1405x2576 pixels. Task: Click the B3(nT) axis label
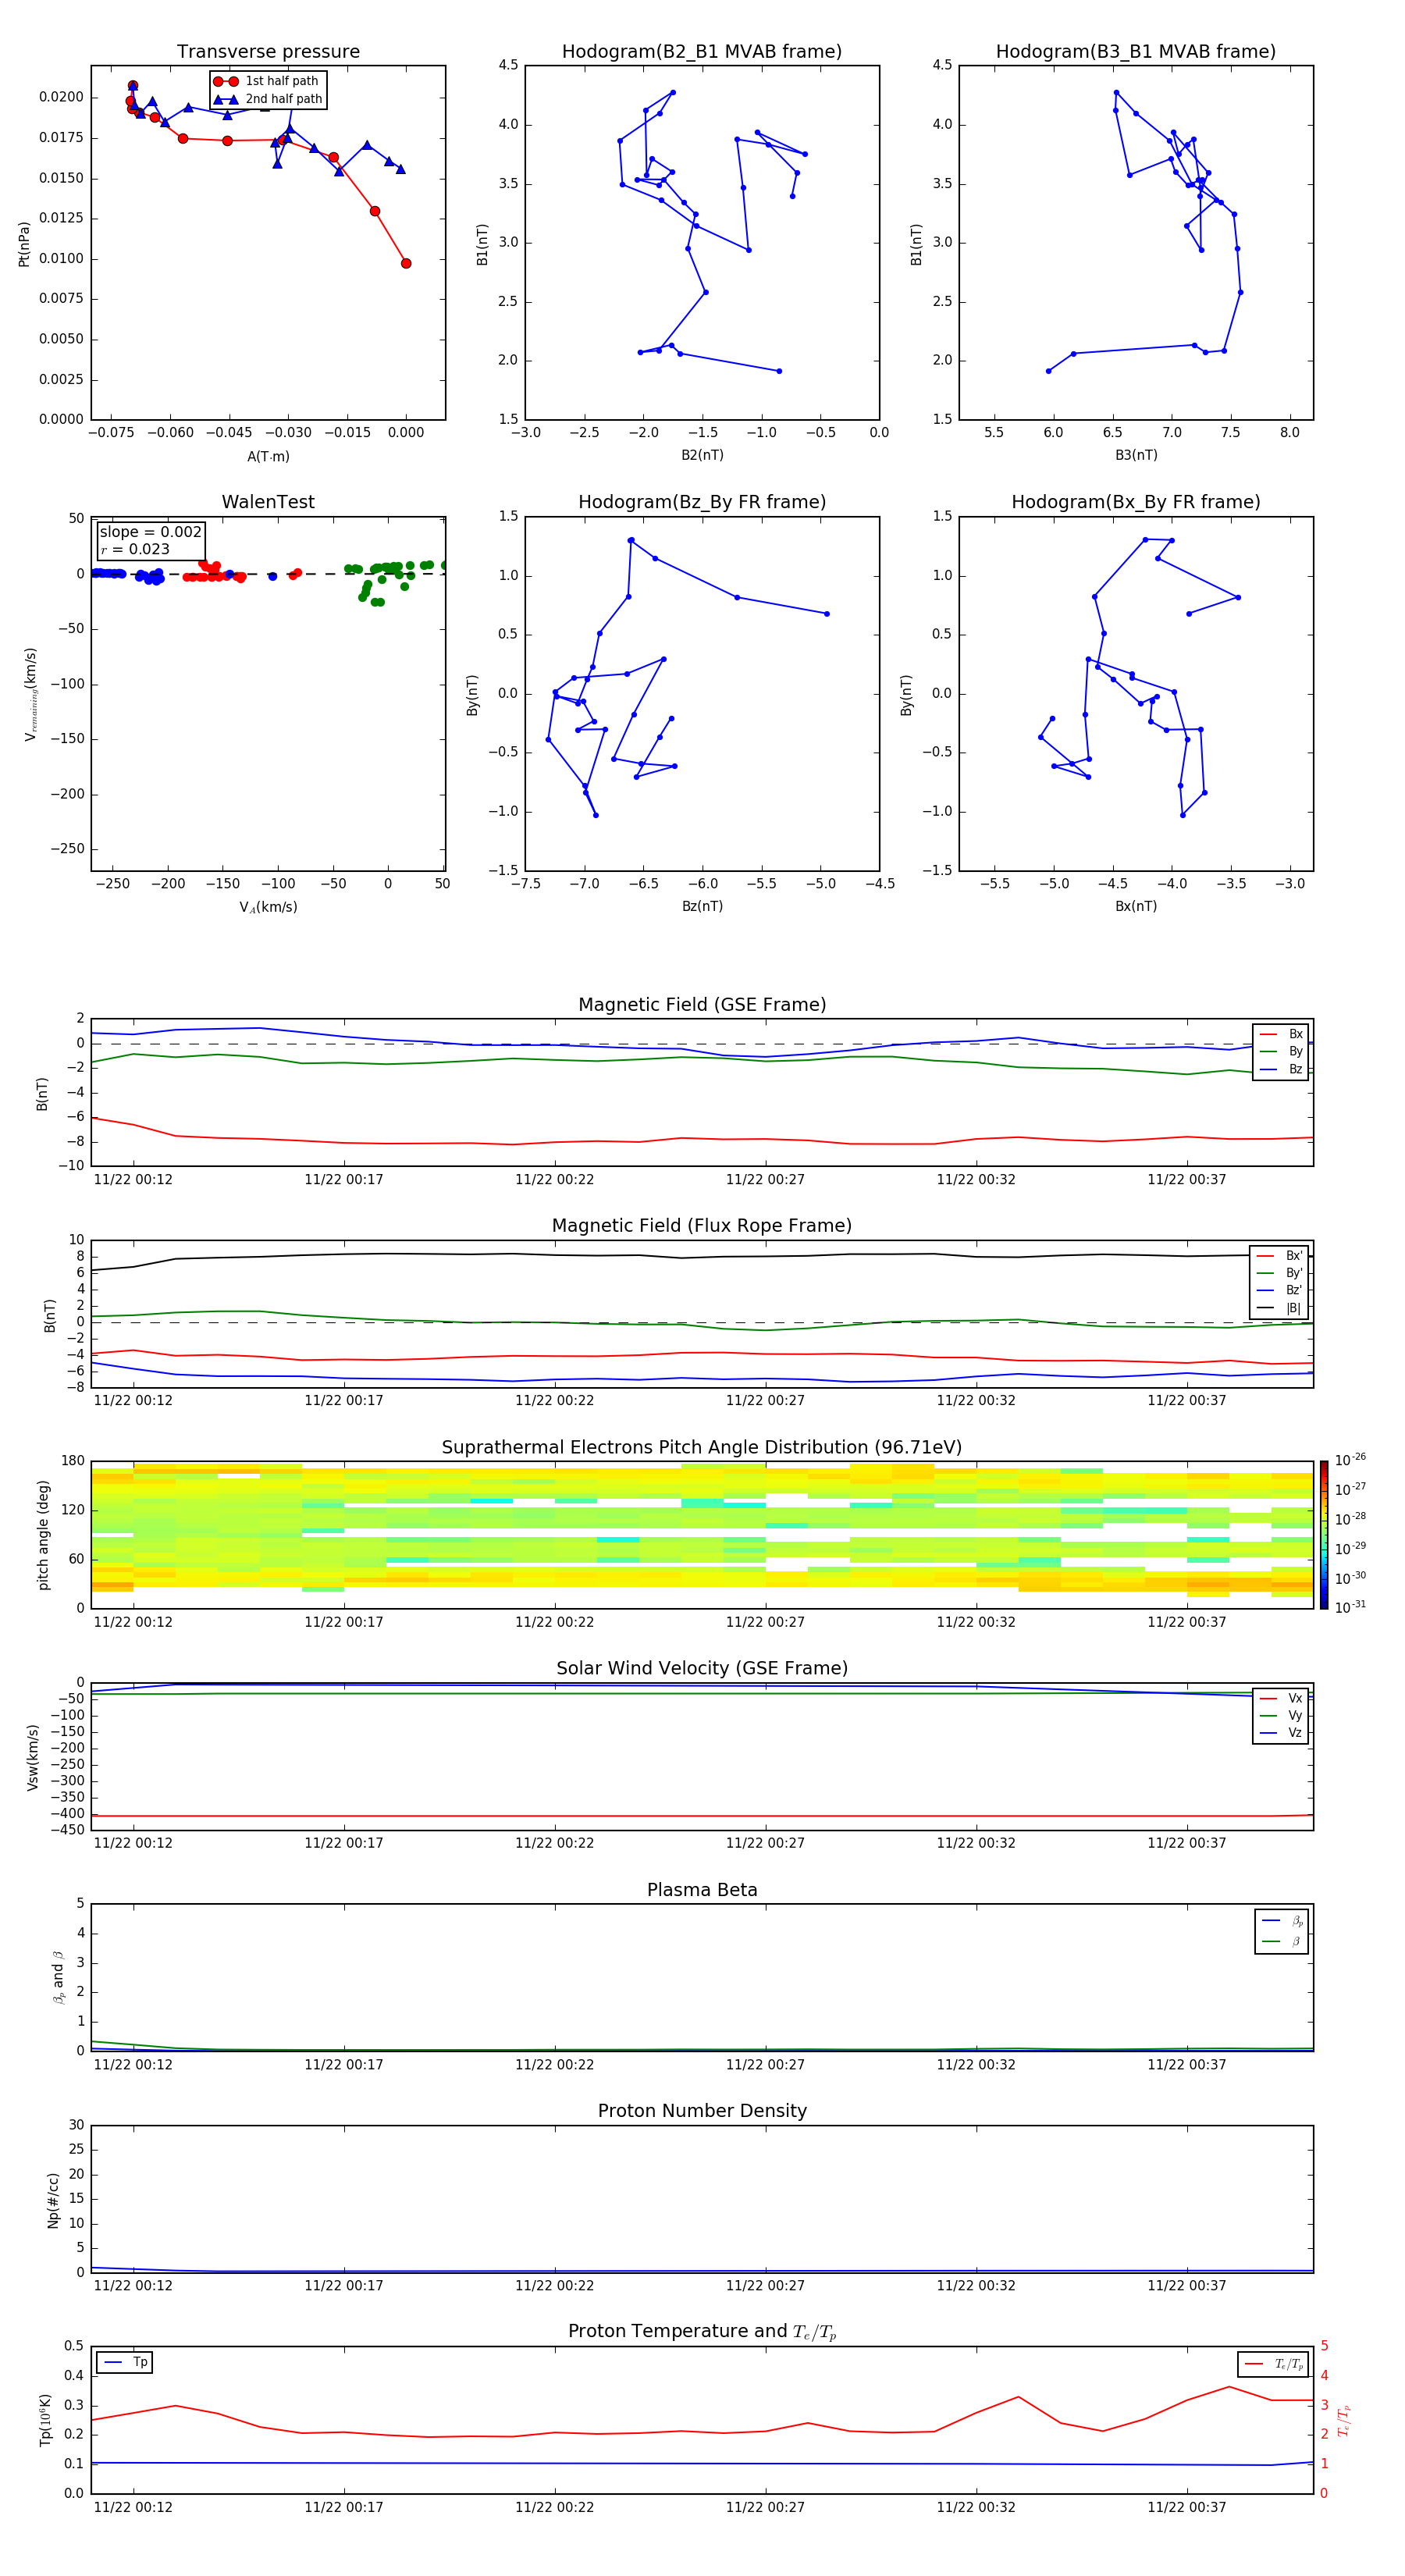1136,455
